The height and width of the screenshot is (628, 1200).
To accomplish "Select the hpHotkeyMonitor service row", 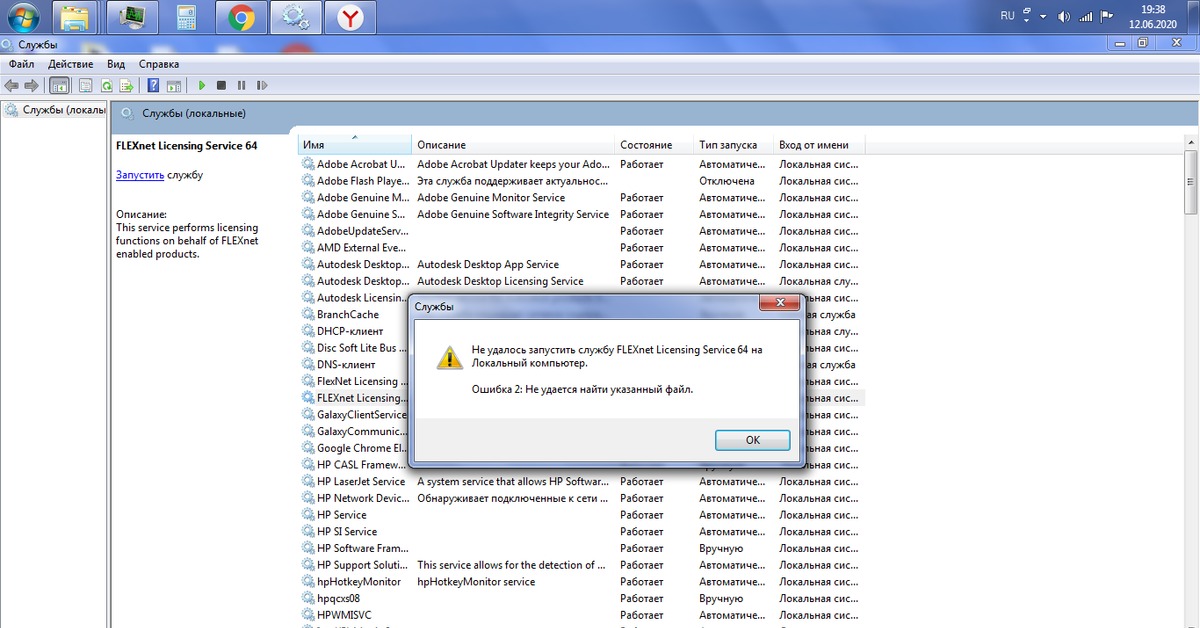I will point(581,581).
